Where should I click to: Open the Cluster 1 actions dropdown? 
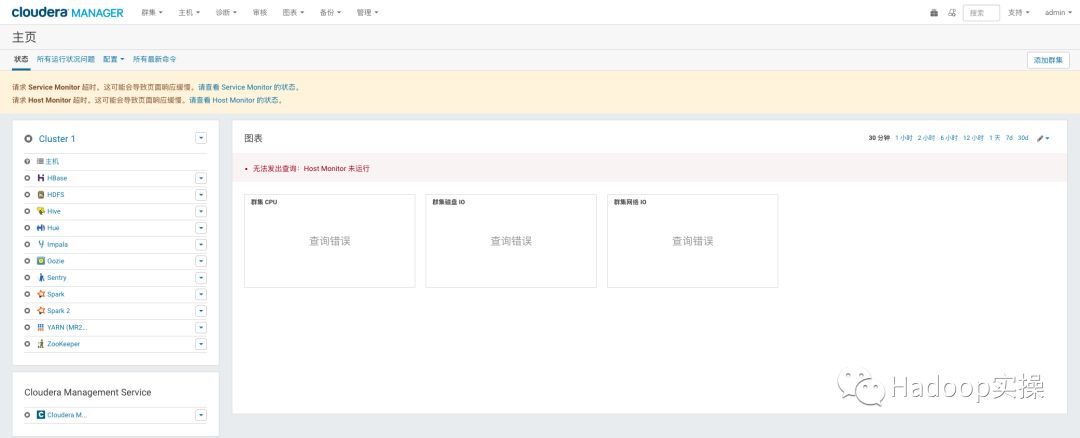click(200, 138)
